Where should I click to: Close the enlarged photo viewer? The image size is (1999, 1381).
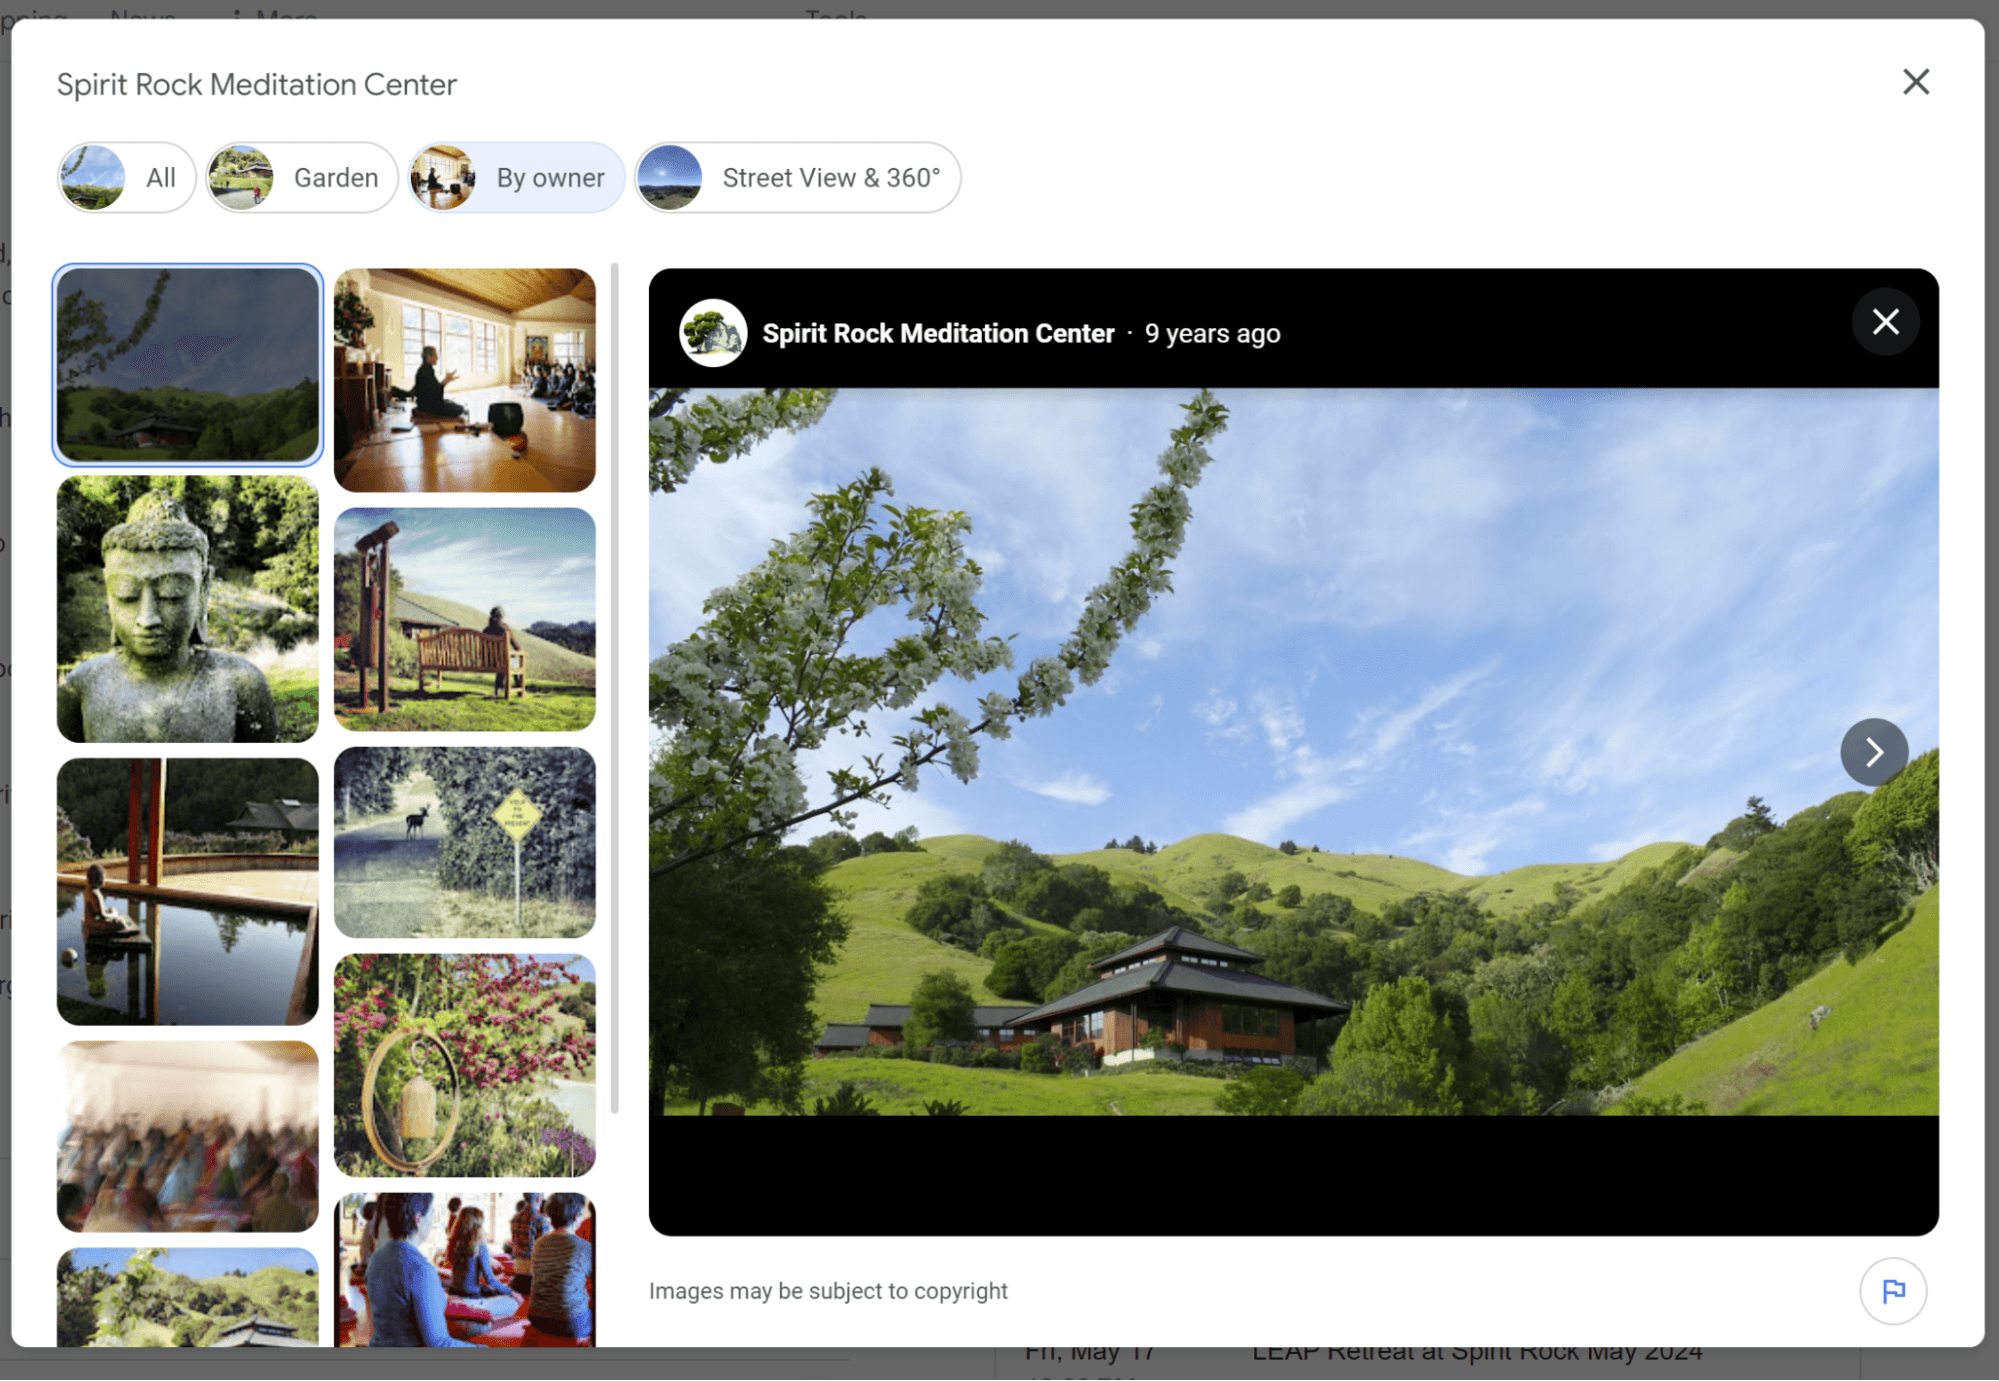tap(1885, 322)
